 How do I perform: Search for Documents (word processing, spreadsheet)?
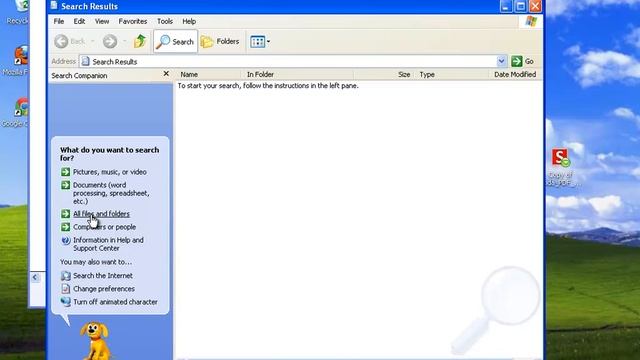tap(111, 193)
